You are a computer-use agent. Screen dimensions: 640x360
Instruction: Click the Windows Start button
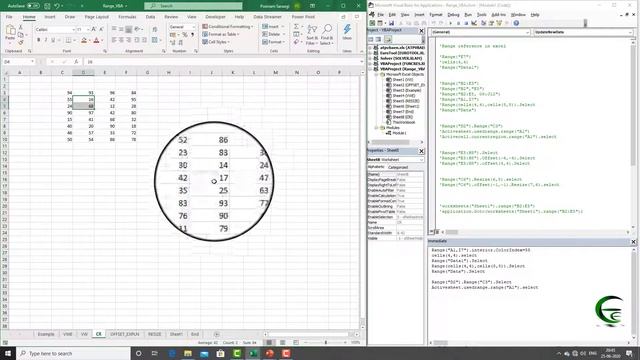tap(8, 353)
